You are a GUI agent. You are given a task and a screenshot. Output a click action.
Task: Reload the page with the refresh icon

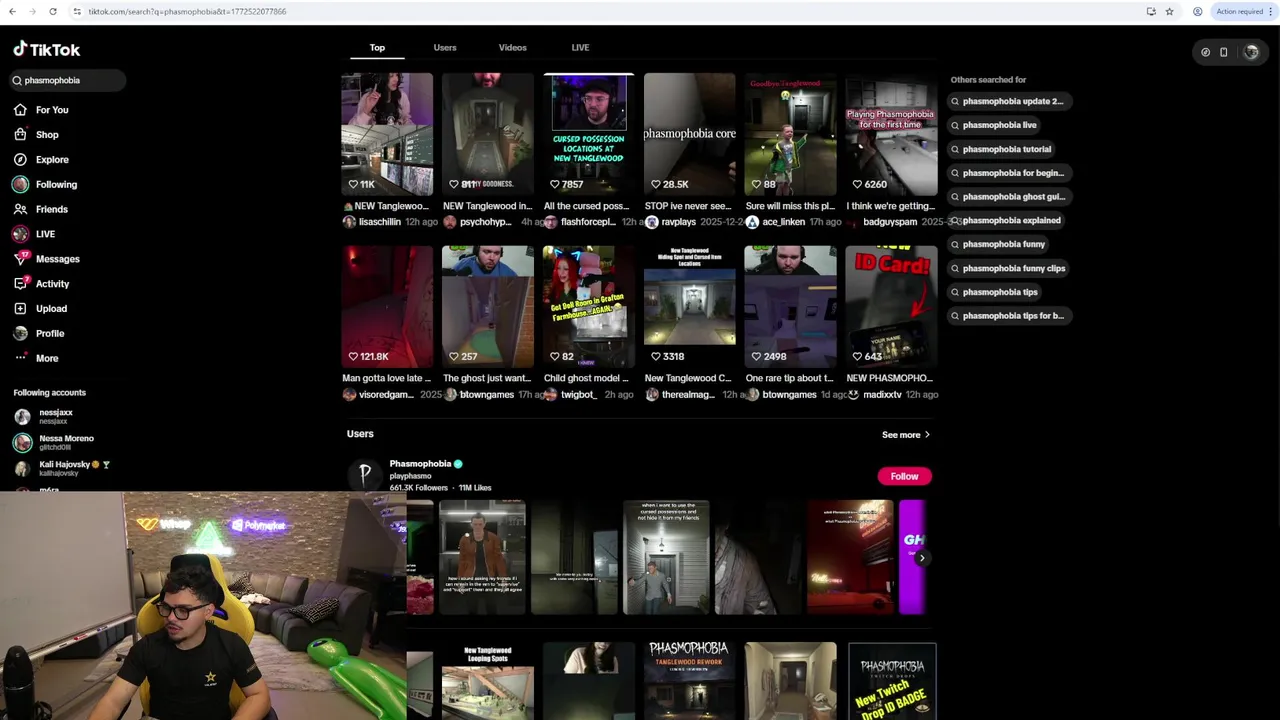pos(53,11)
